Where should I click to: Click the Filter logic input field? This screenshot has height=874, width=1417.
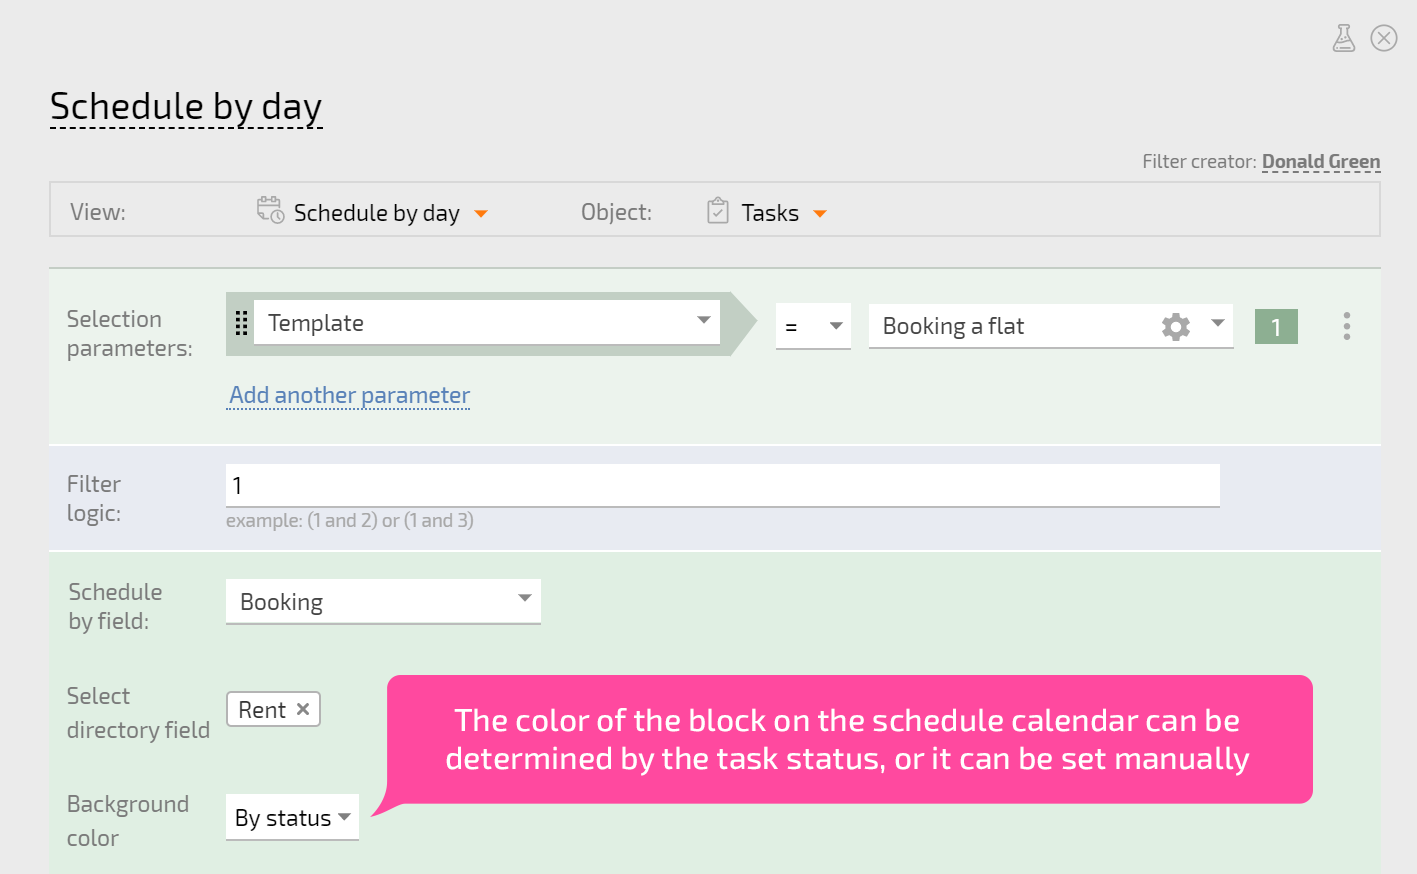point(723,485)
